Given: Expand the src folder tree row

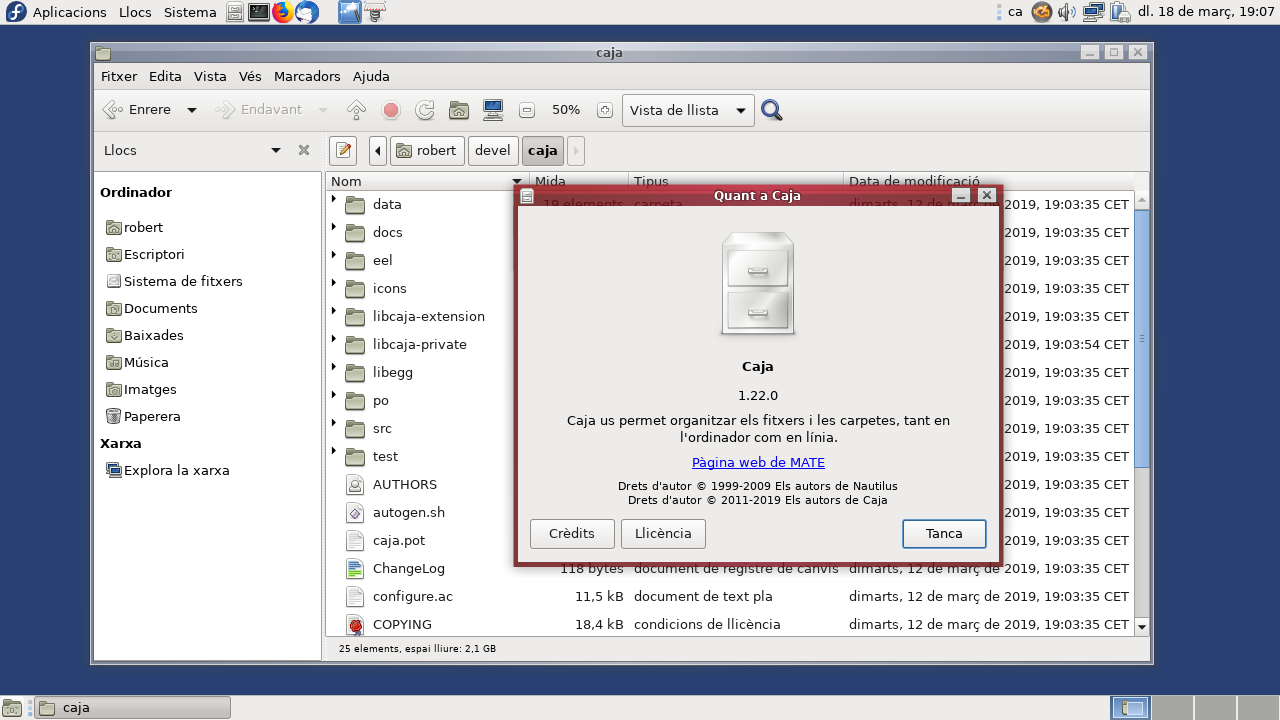Looking at the screenshot, I should [x=334, y=423].
